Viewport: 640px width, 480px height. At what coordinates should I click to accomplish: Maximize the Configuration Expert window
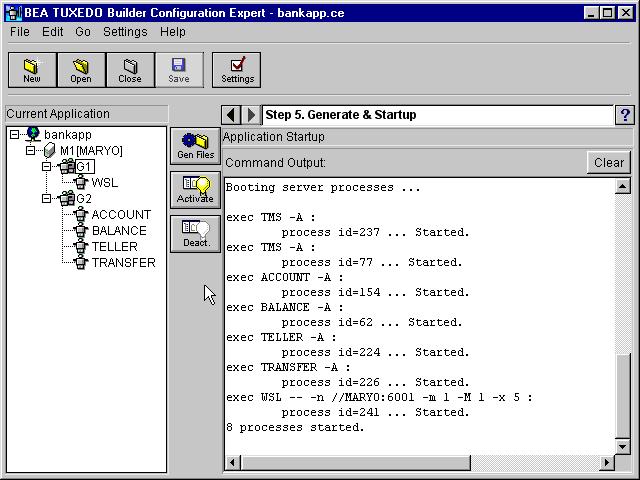pos(608,13)
